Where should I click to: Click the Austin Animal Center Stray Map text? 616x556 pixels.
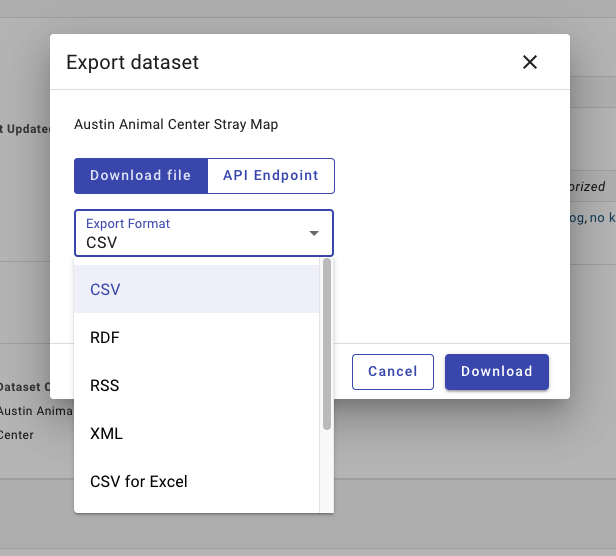pyautogui.click(x=176, y=124)
